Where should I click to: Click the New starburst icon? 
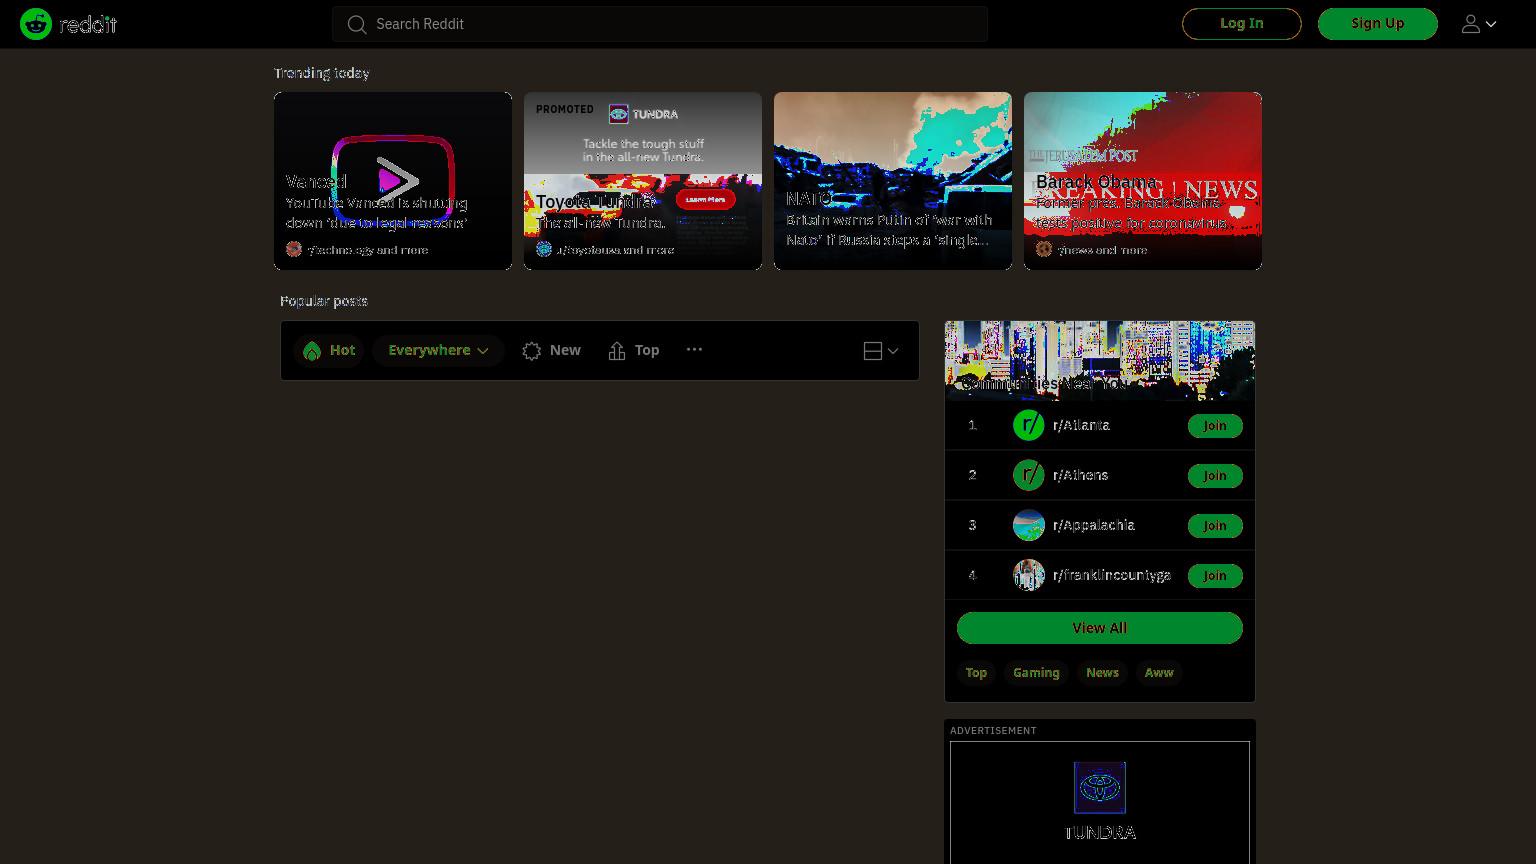pos(532,351)
